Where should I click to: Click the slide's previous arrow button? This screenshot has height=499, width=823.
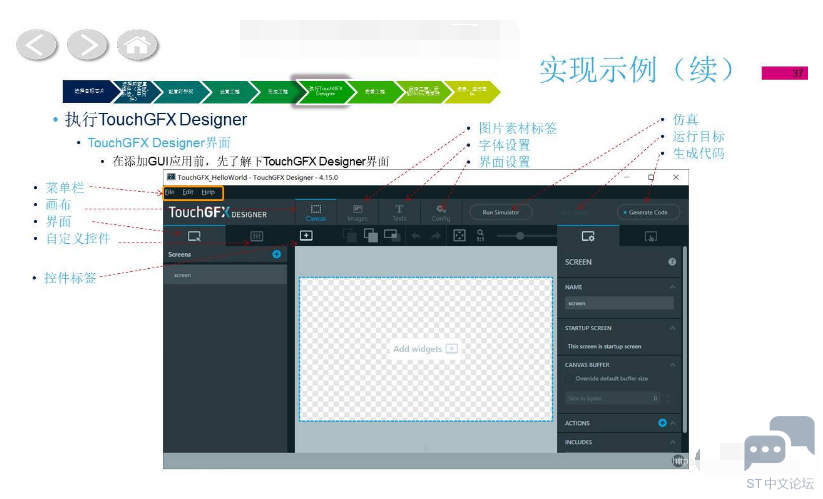(x=36, y=45)
